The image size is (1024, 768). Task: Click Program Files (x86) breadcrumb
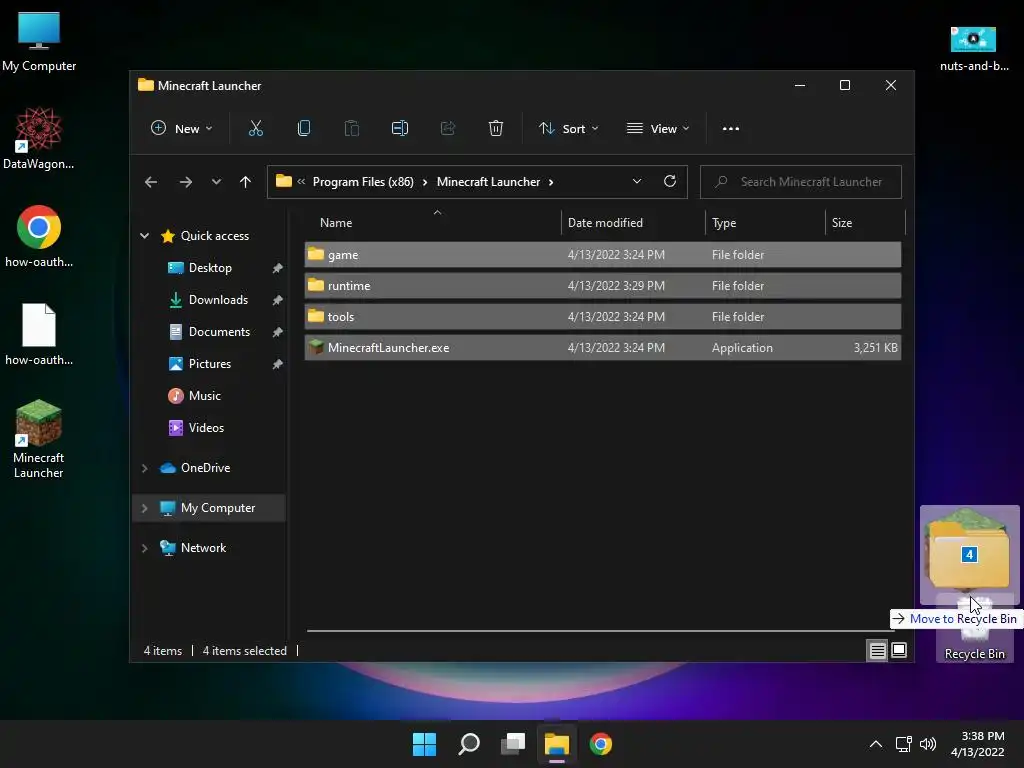[x=363, y=182]
